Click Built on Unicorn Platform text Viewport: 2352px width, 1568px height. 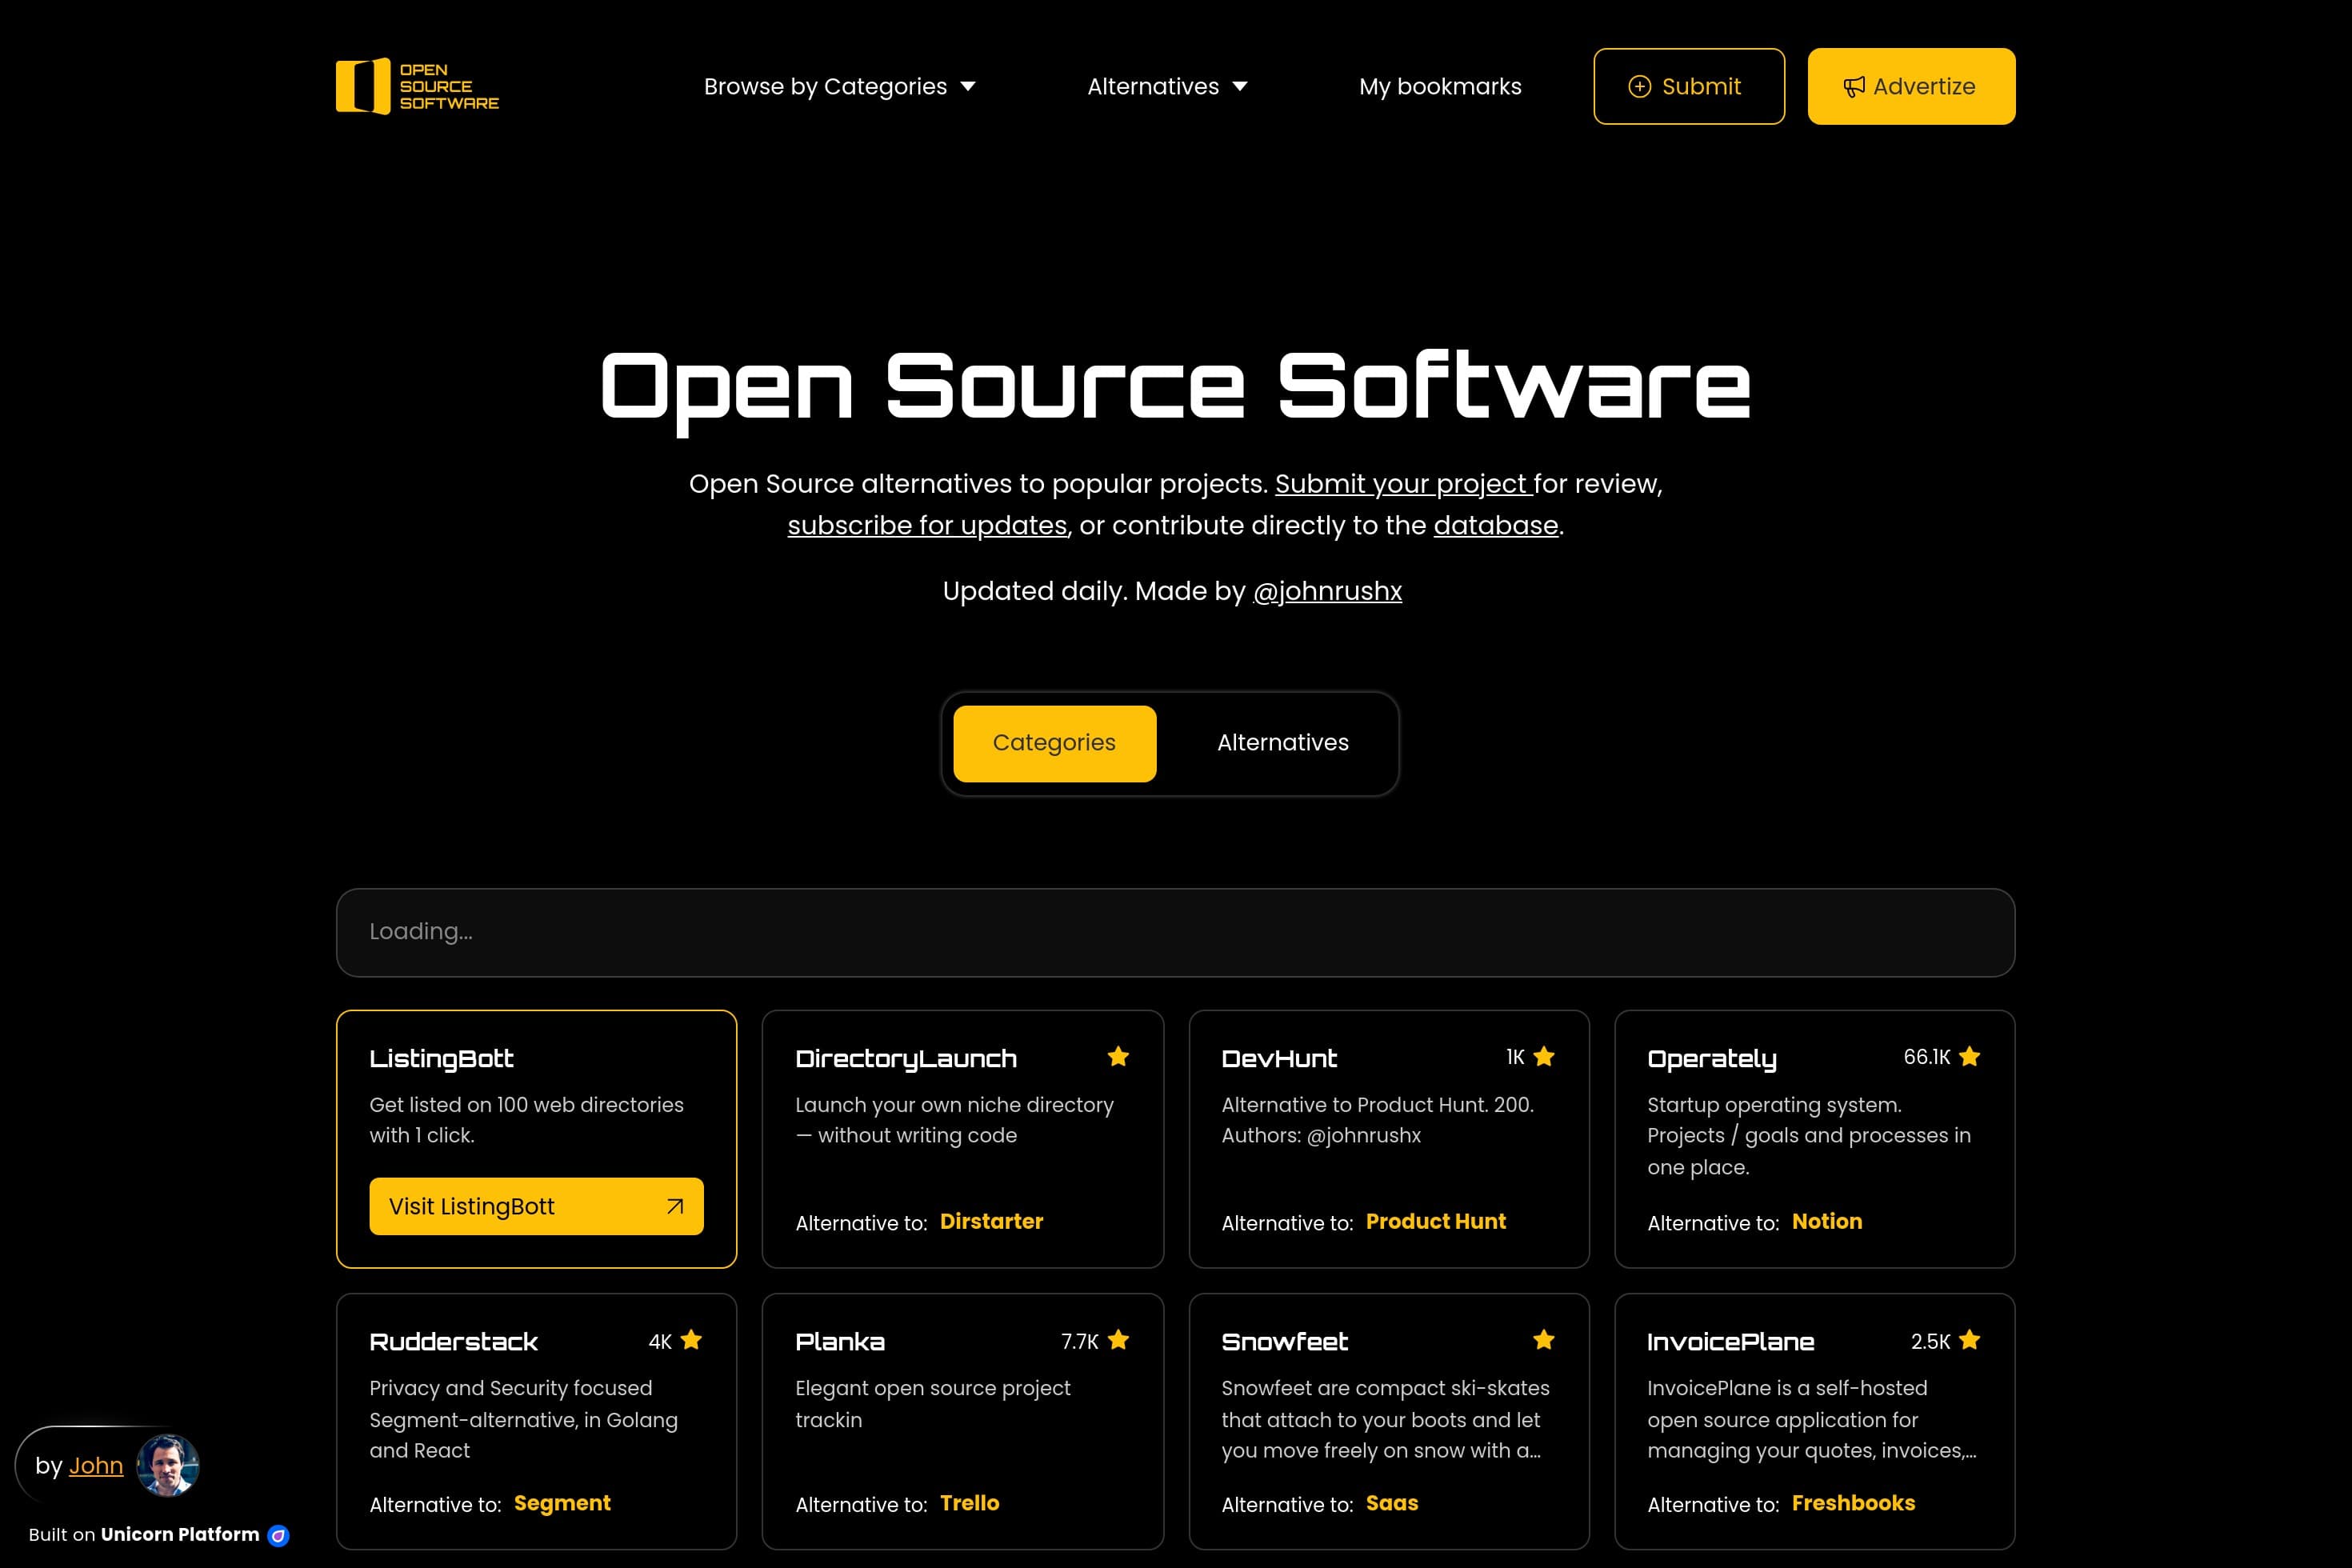144,1535
